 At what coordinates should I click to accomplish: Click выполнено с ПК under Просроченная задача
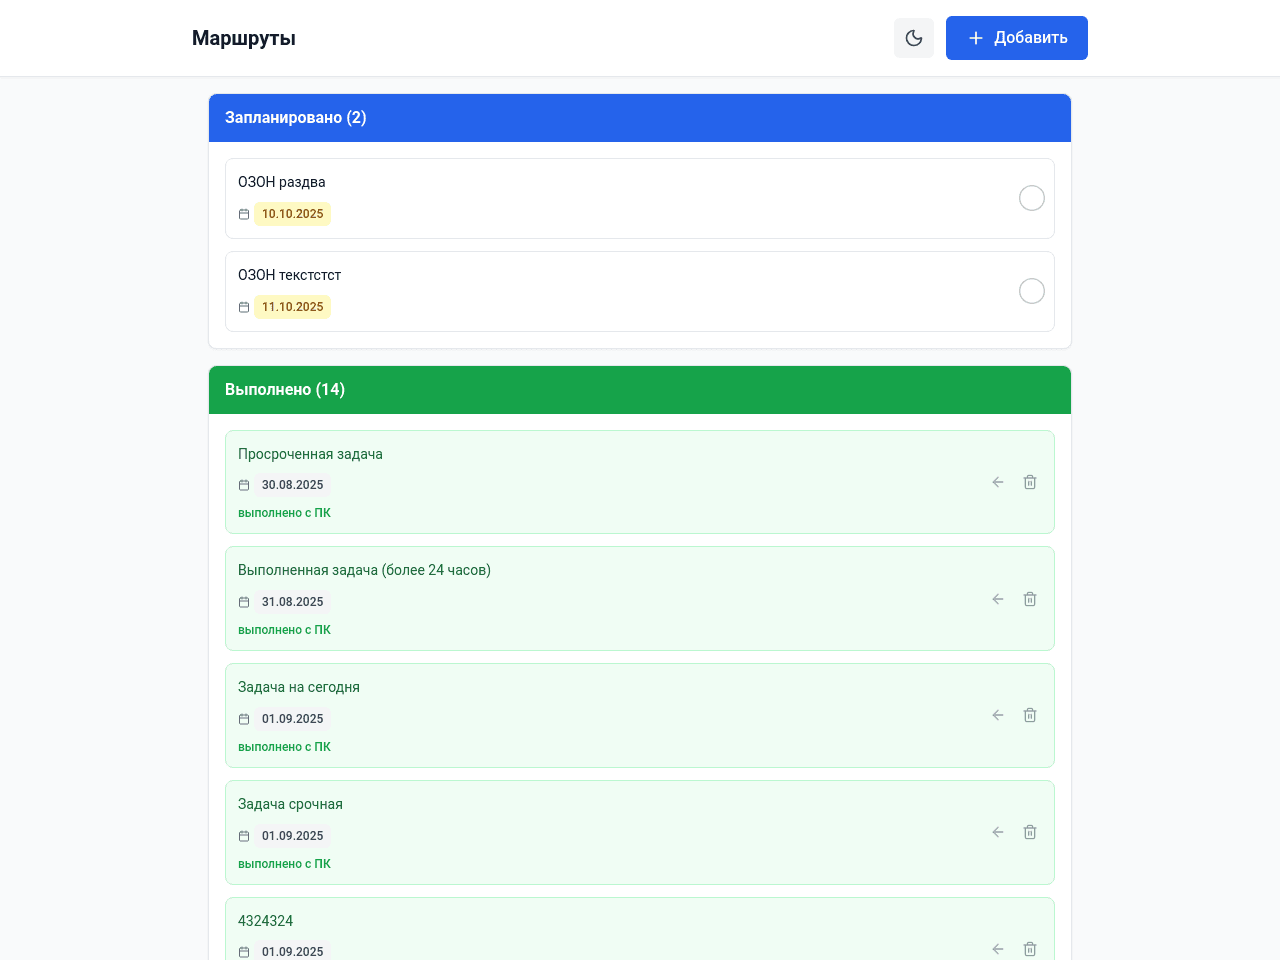(x=284, y=513)
